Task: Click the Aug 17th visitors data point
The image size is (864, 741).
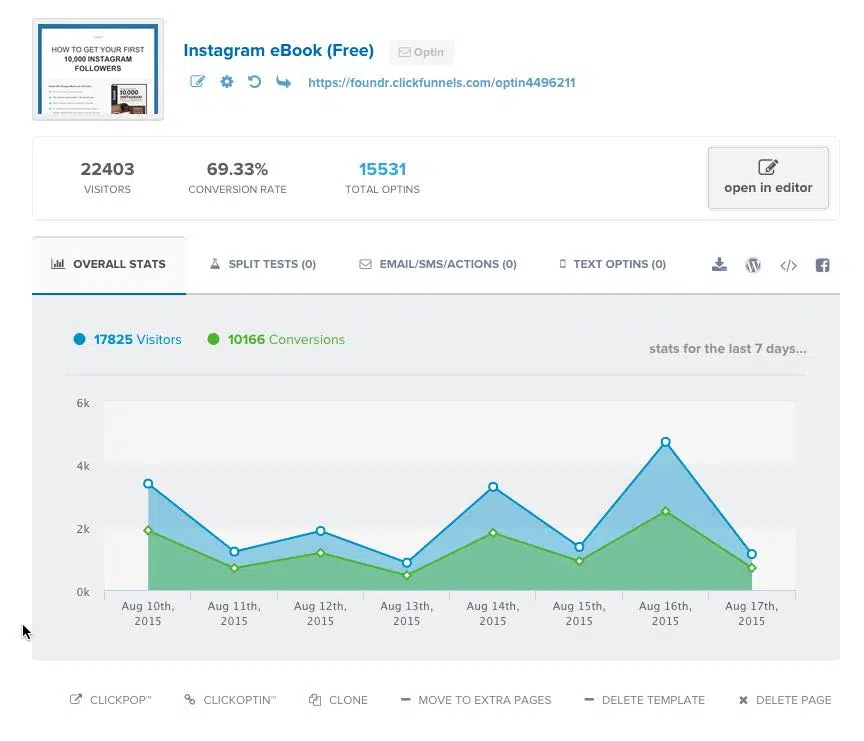Action: pyautogui.click(x=752, y=554)
